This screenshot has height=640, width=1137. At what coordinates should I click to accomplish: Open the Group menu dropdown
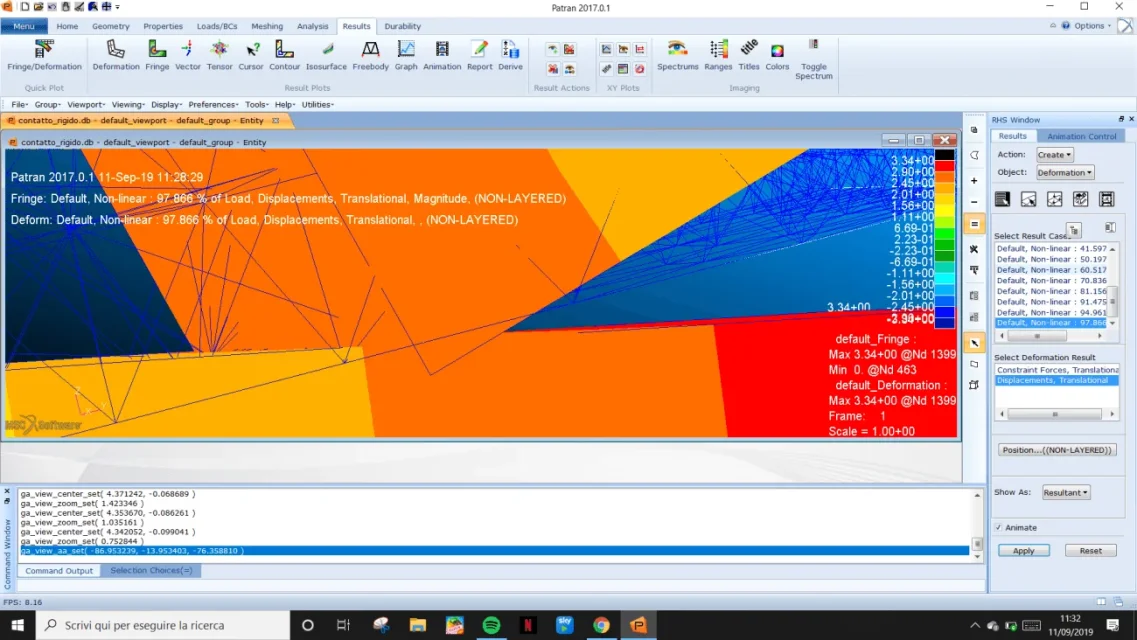point(48,104)
